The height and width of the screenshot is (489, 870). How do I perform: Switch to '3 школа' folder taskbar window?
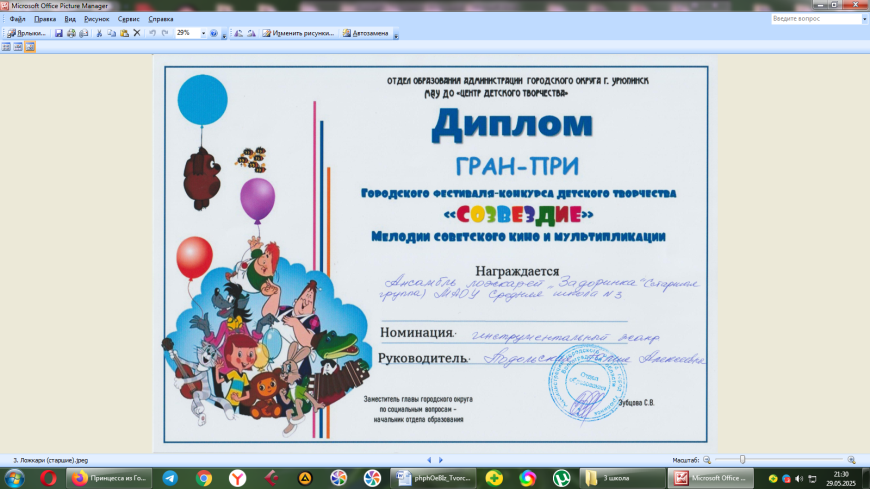[x=623, y=478]
